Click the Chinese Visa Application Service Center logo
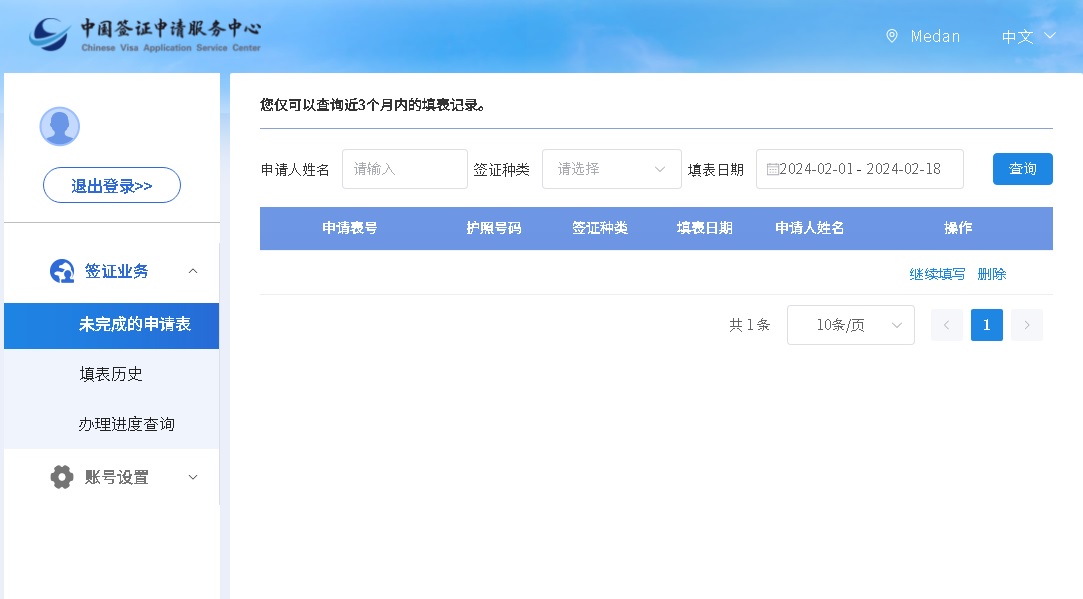The height and width of the screenshot is (599, 1083). click(145, 35)
